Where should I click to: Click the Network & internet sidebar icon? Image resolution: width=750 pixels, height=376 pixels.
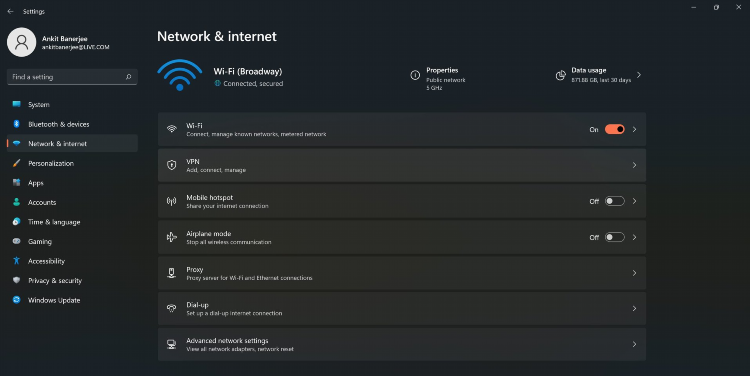tap(17, 144)
